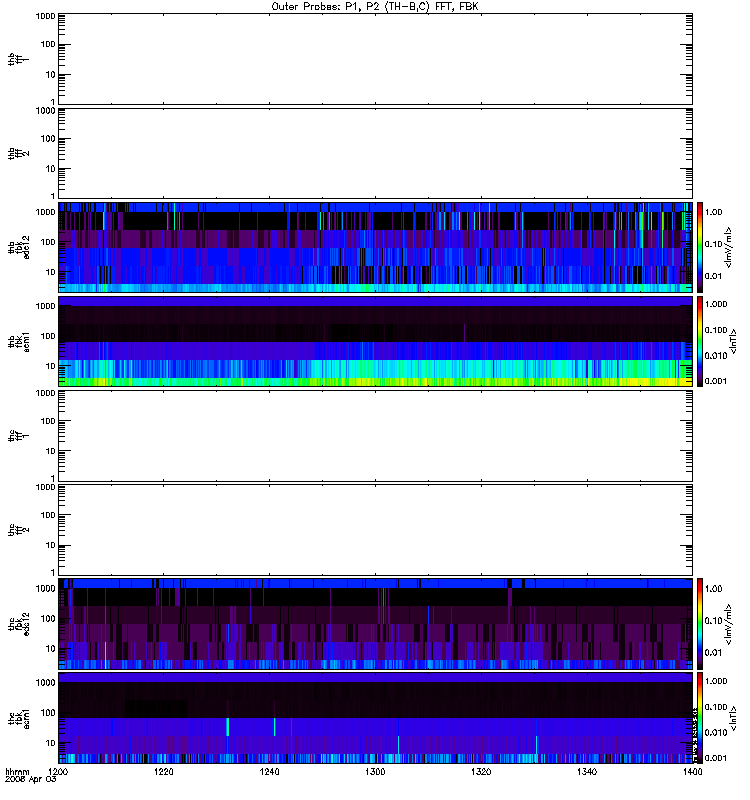This screenshot has height=800, width=750.
Task: Click the 1340 time axis tick label
Action: pos(587,772)
